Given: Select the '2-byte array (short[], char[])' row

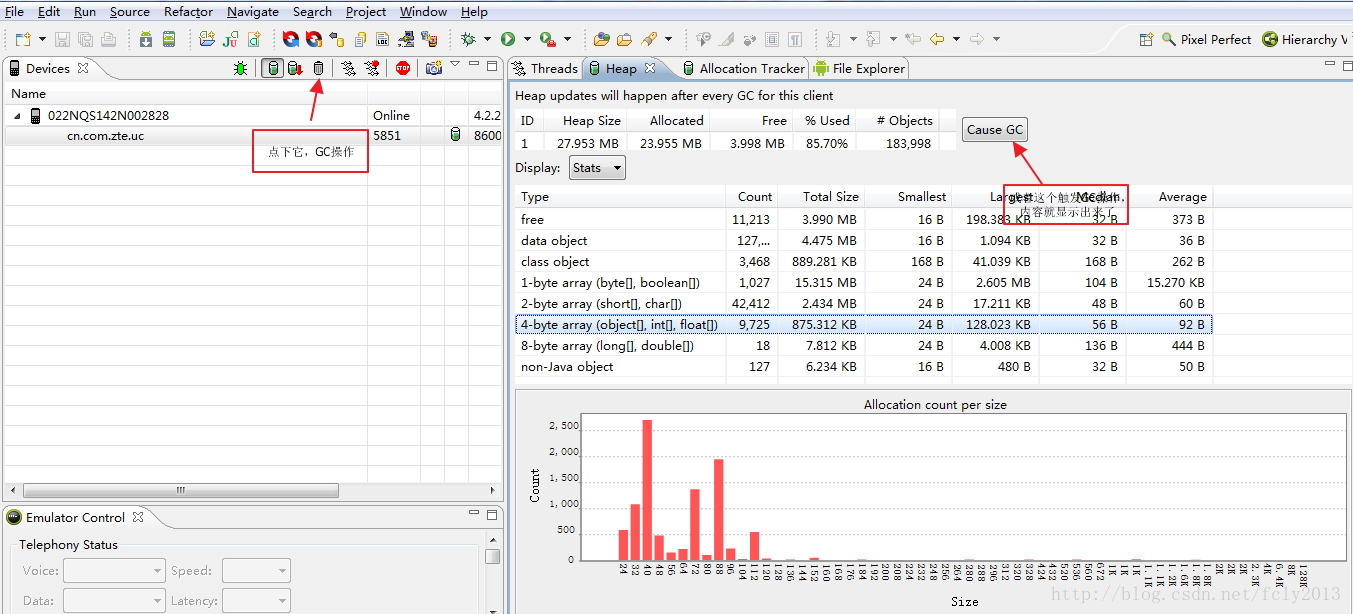Looking at the screenshot, I should pyautogui.click(x=864, y=304).
